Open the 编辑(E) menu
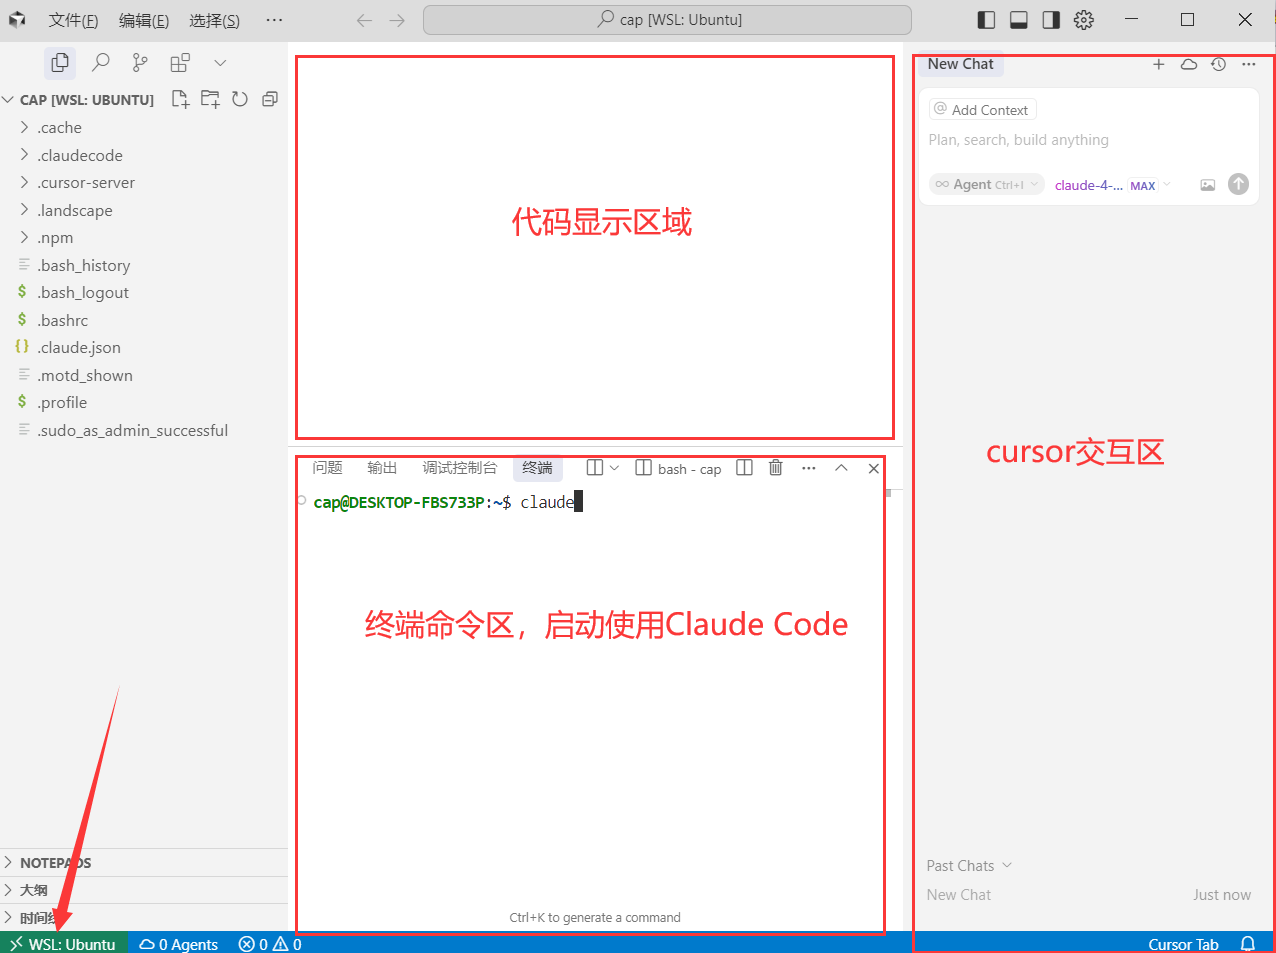The image size is (1276, 953). pyautogui.click(x=144, y=20)
